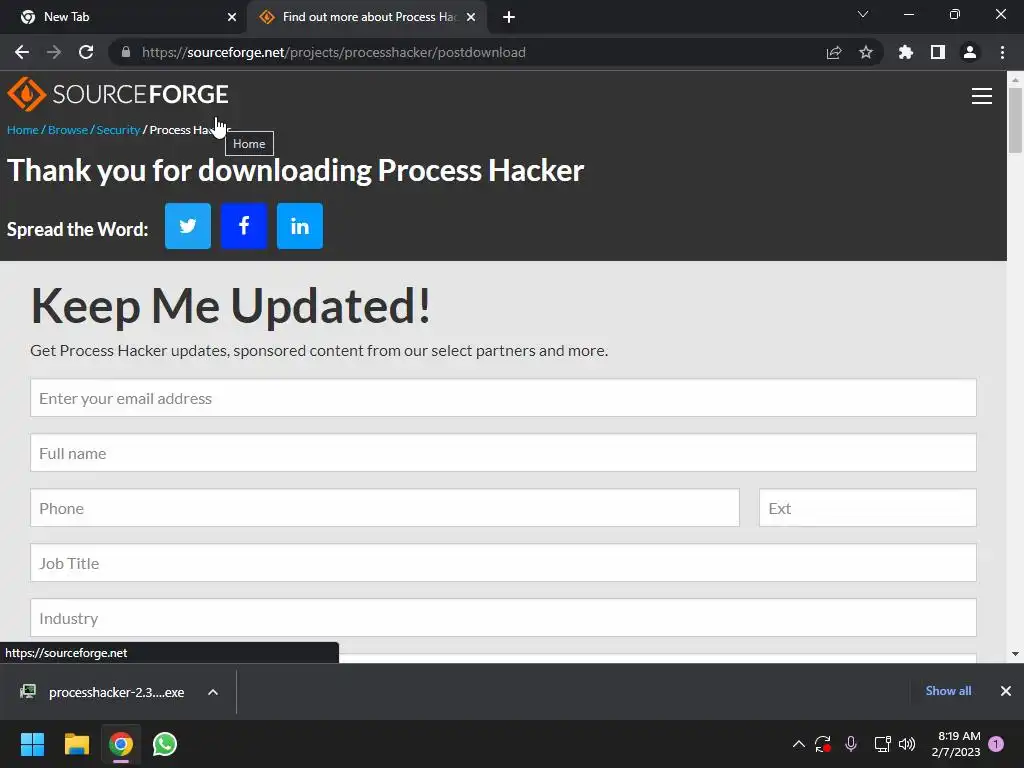The image size is (1024, 768).
Task: Expand options for processhacker download
Action: (213, 692)
